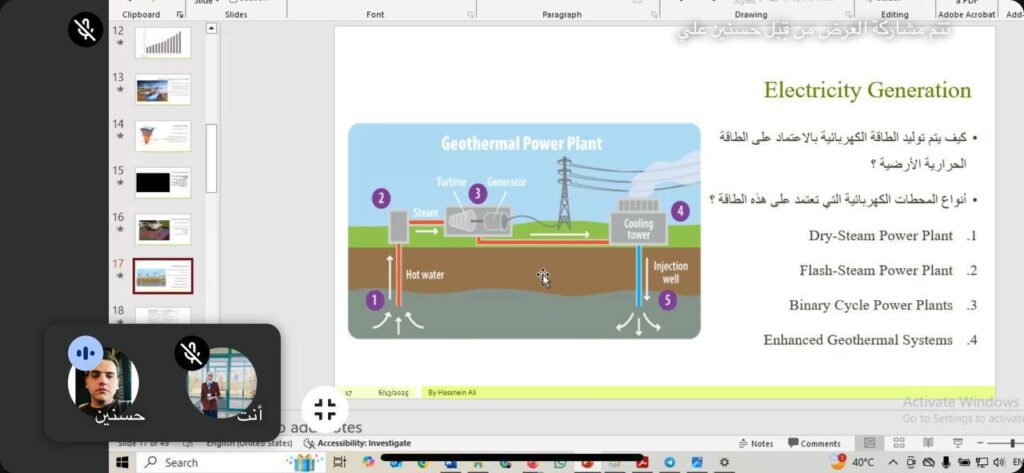The image size is (1024, 473).
Task: Open the Font group dialog launcher
Action: [470, 15]
